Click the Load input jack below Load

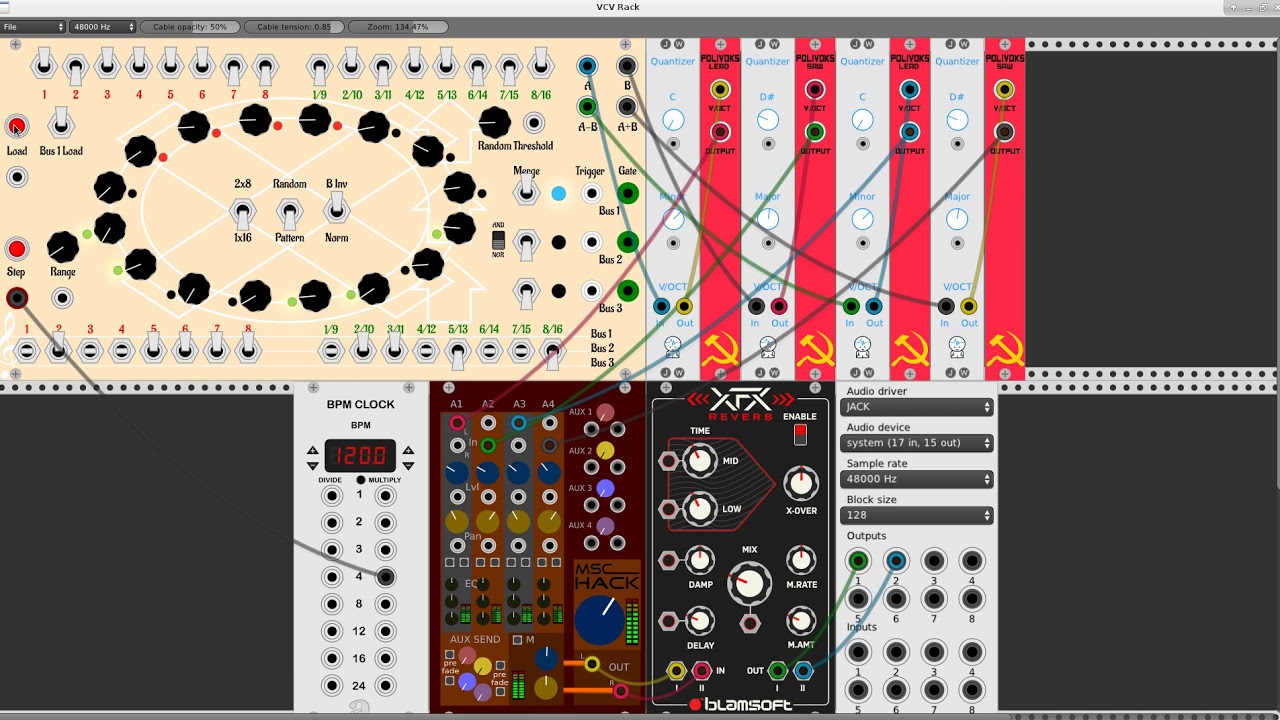point(17,177)
